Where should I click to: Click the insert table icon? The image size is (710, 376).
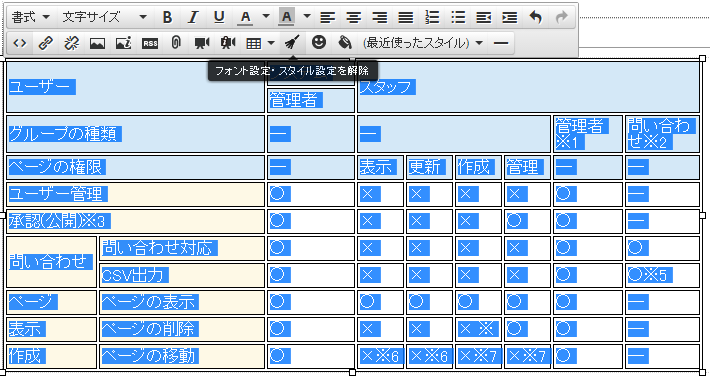(x=254, y=43)
